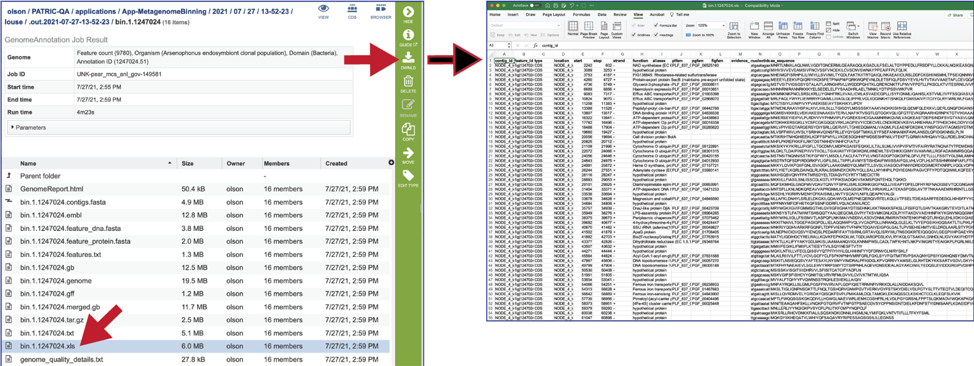Select GenomeReport.html file row

coord(198,188)
